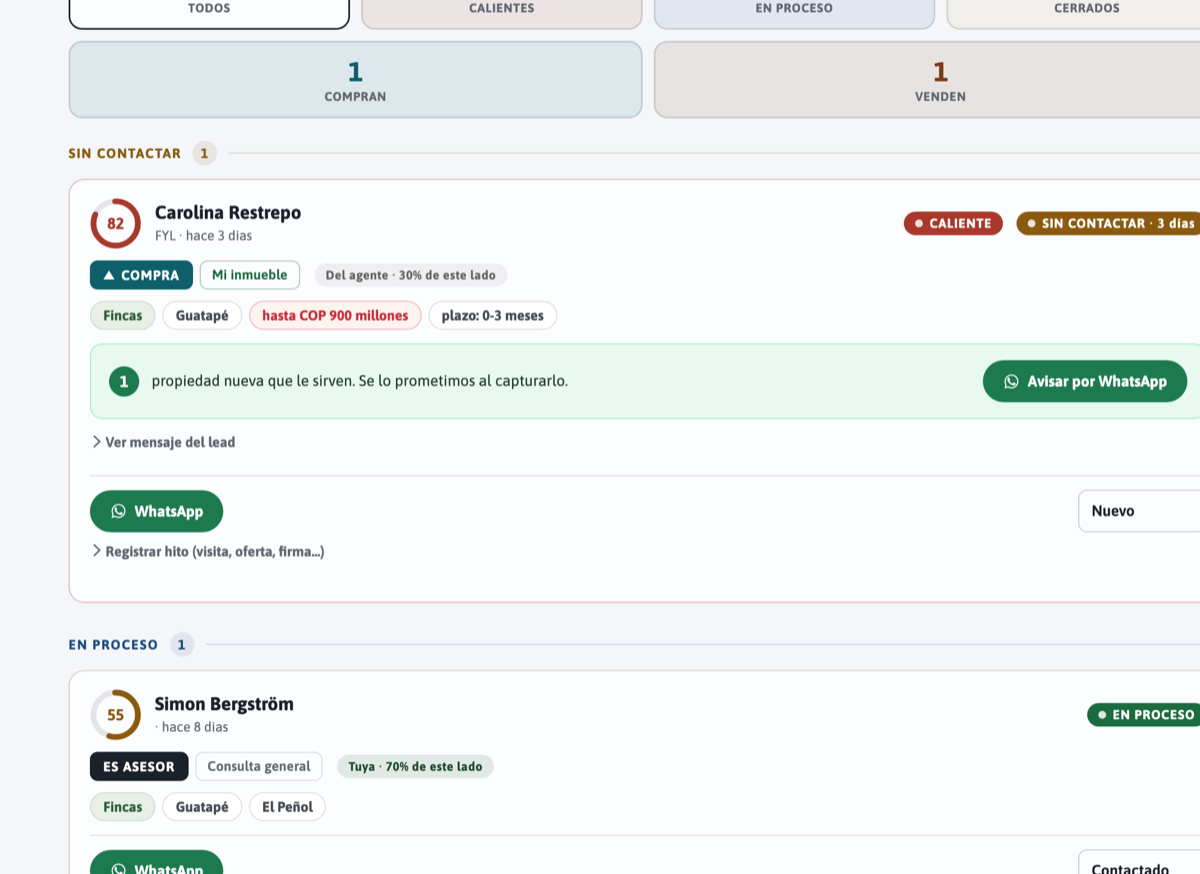Click the Guatapé chip on Carolina's card
This screenshot has width=1200, height=874.
[x=202, y=316]
